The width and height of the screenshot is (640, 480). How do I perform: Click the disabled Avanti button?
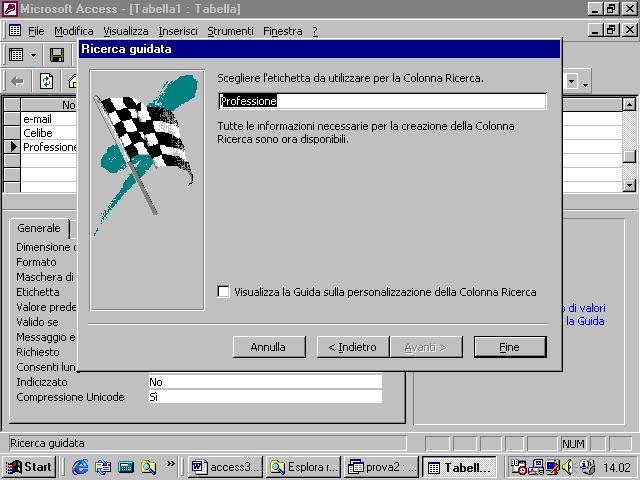tap(426, 347)
